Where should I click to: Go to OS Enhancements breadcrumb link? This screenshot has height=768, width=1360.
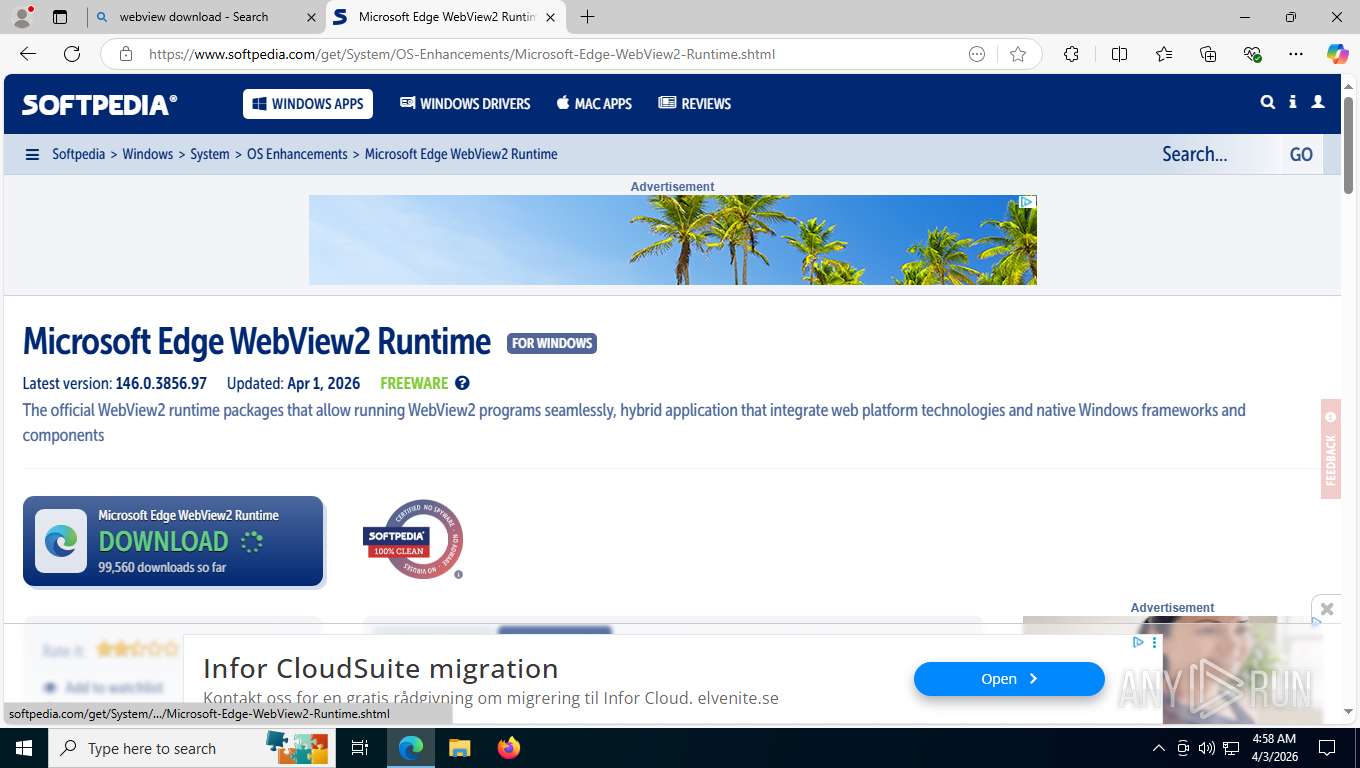[x=297, y=154]
